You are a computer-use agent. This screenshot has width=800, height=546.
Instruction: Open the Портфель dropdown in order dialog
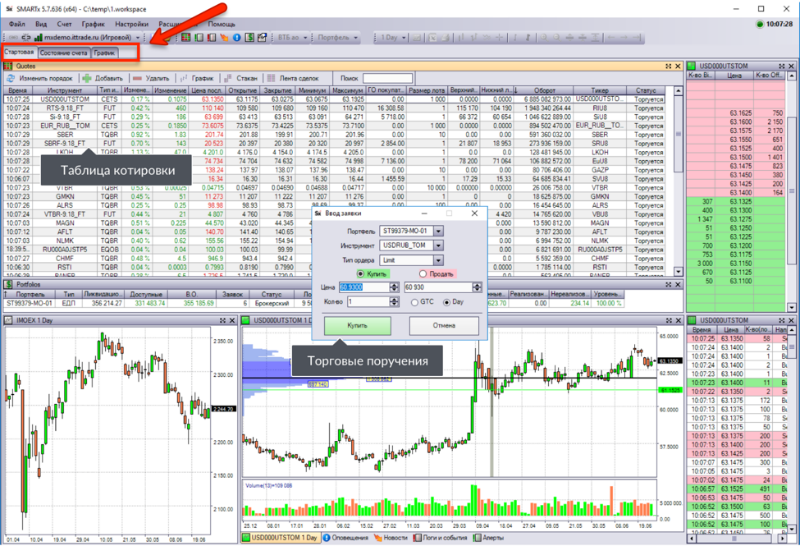pyautogui.click(x=438, y=231)
